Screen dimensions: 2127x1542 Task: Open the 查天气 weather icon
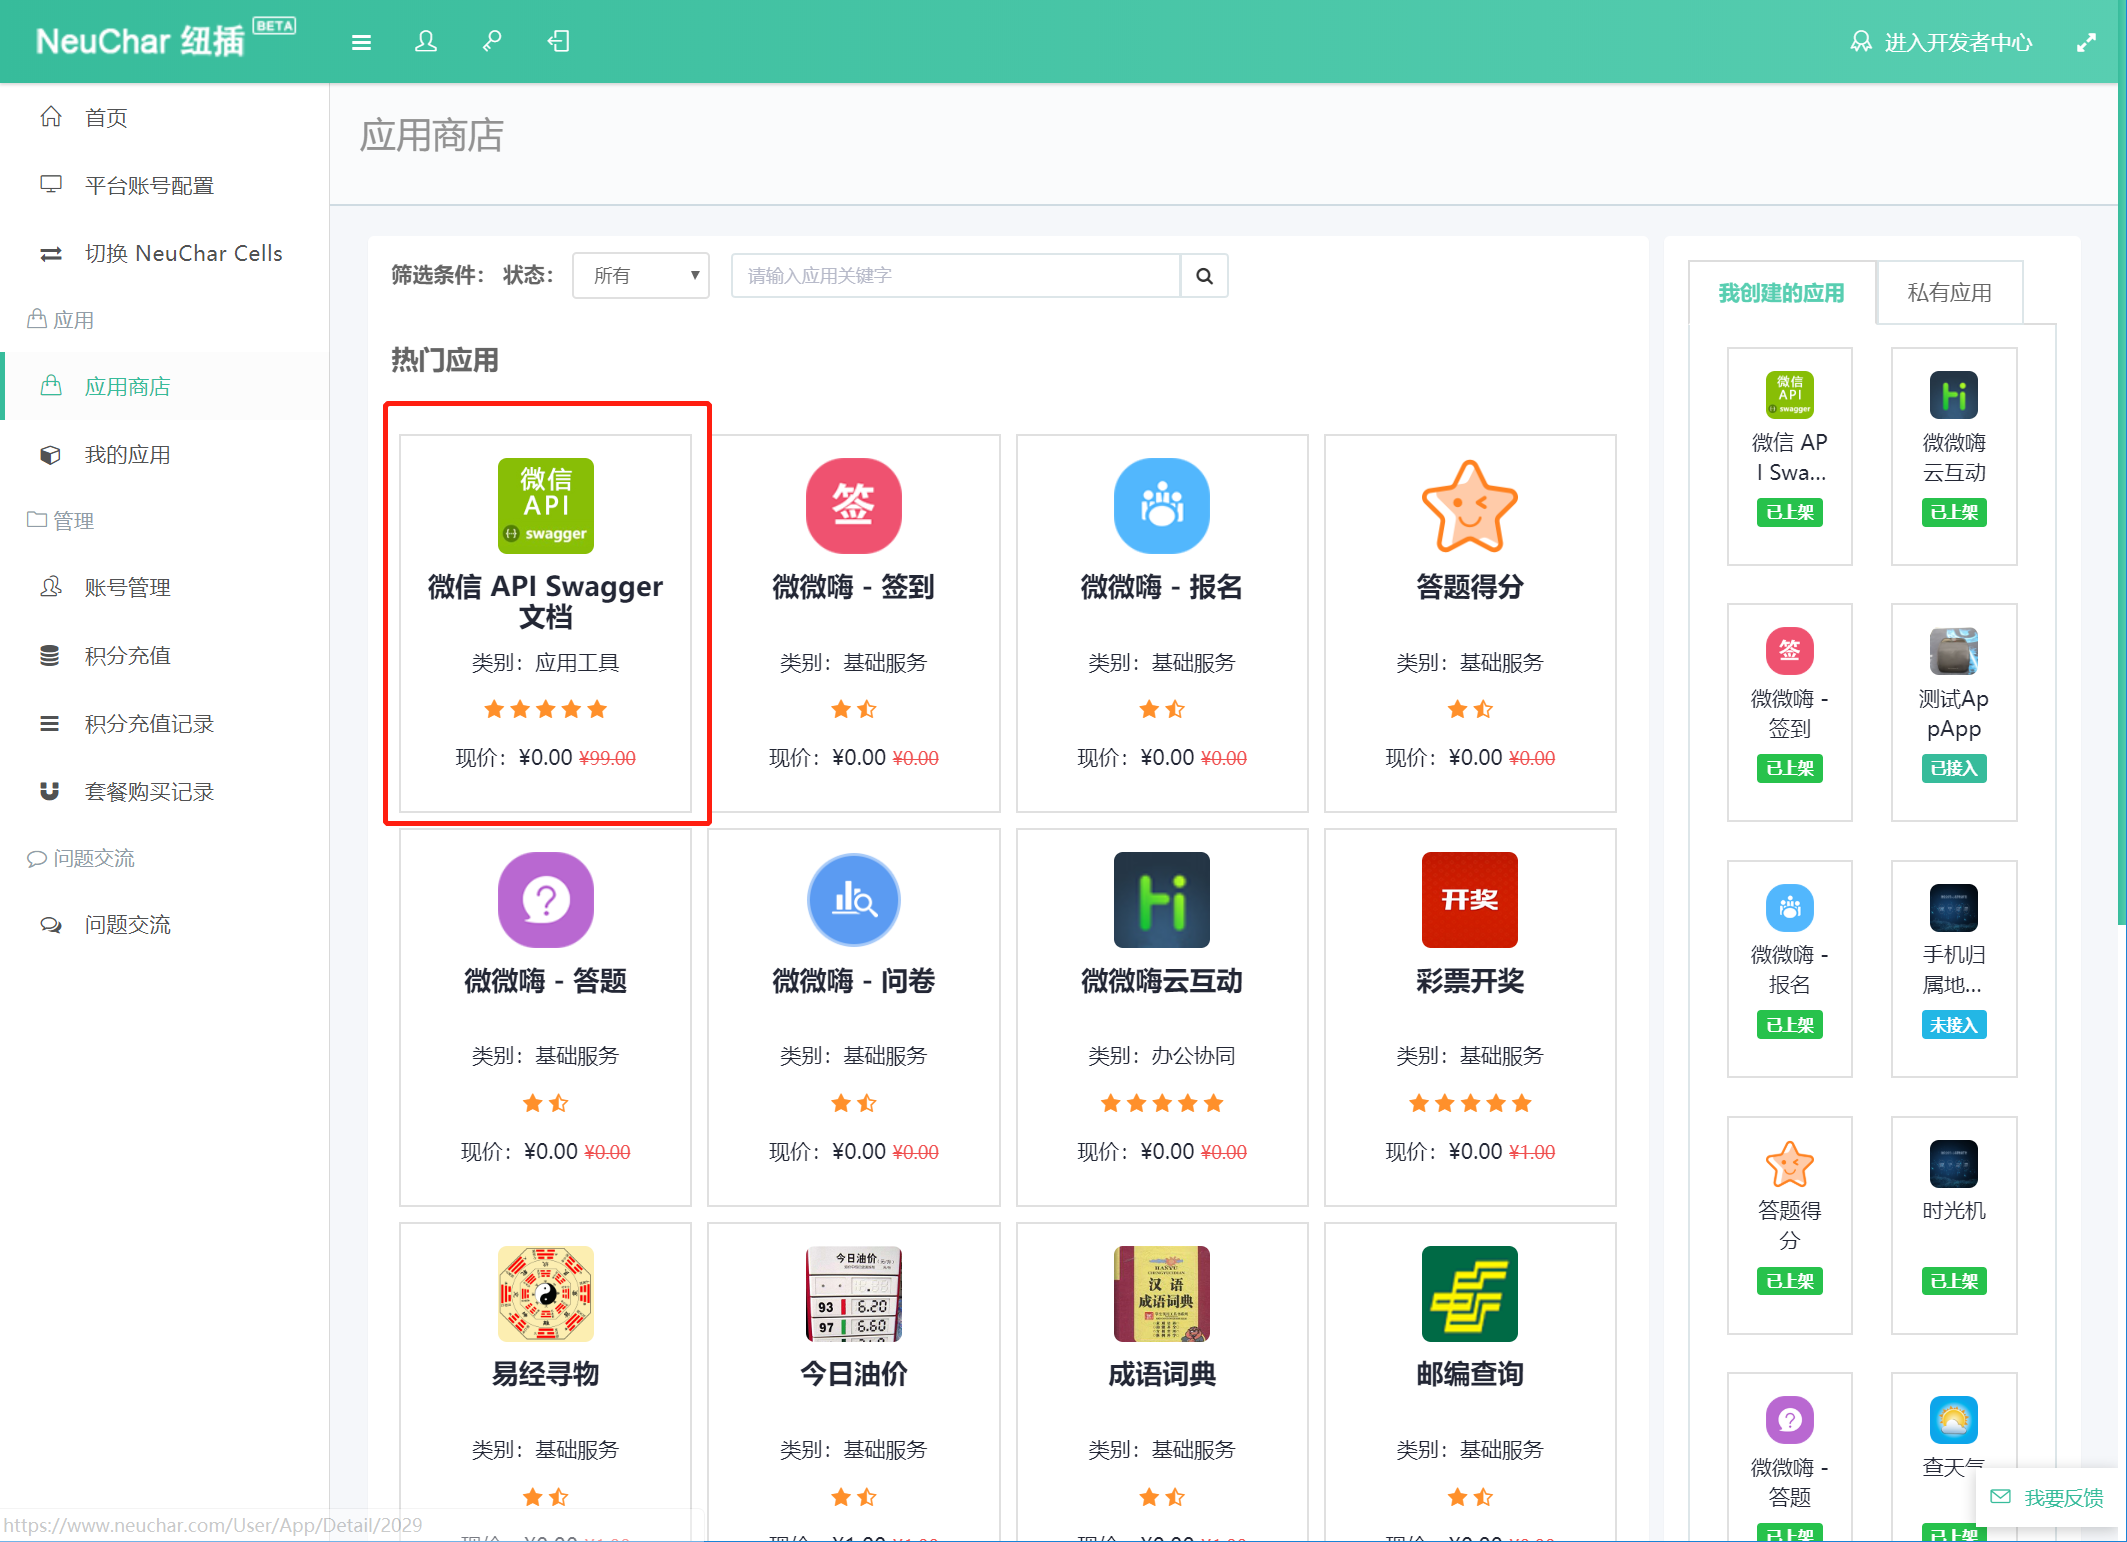pyautogui.click(x=1954, y=1420)
